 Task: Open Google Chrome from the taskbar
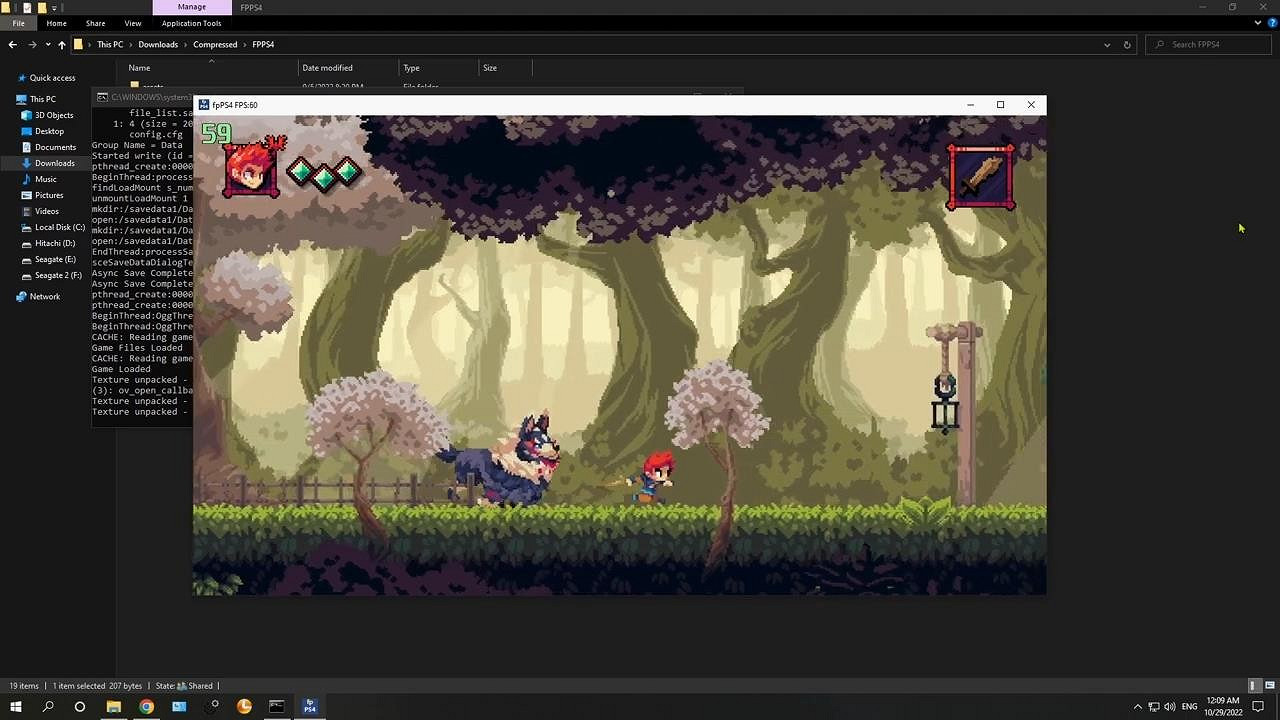point(146,706)
